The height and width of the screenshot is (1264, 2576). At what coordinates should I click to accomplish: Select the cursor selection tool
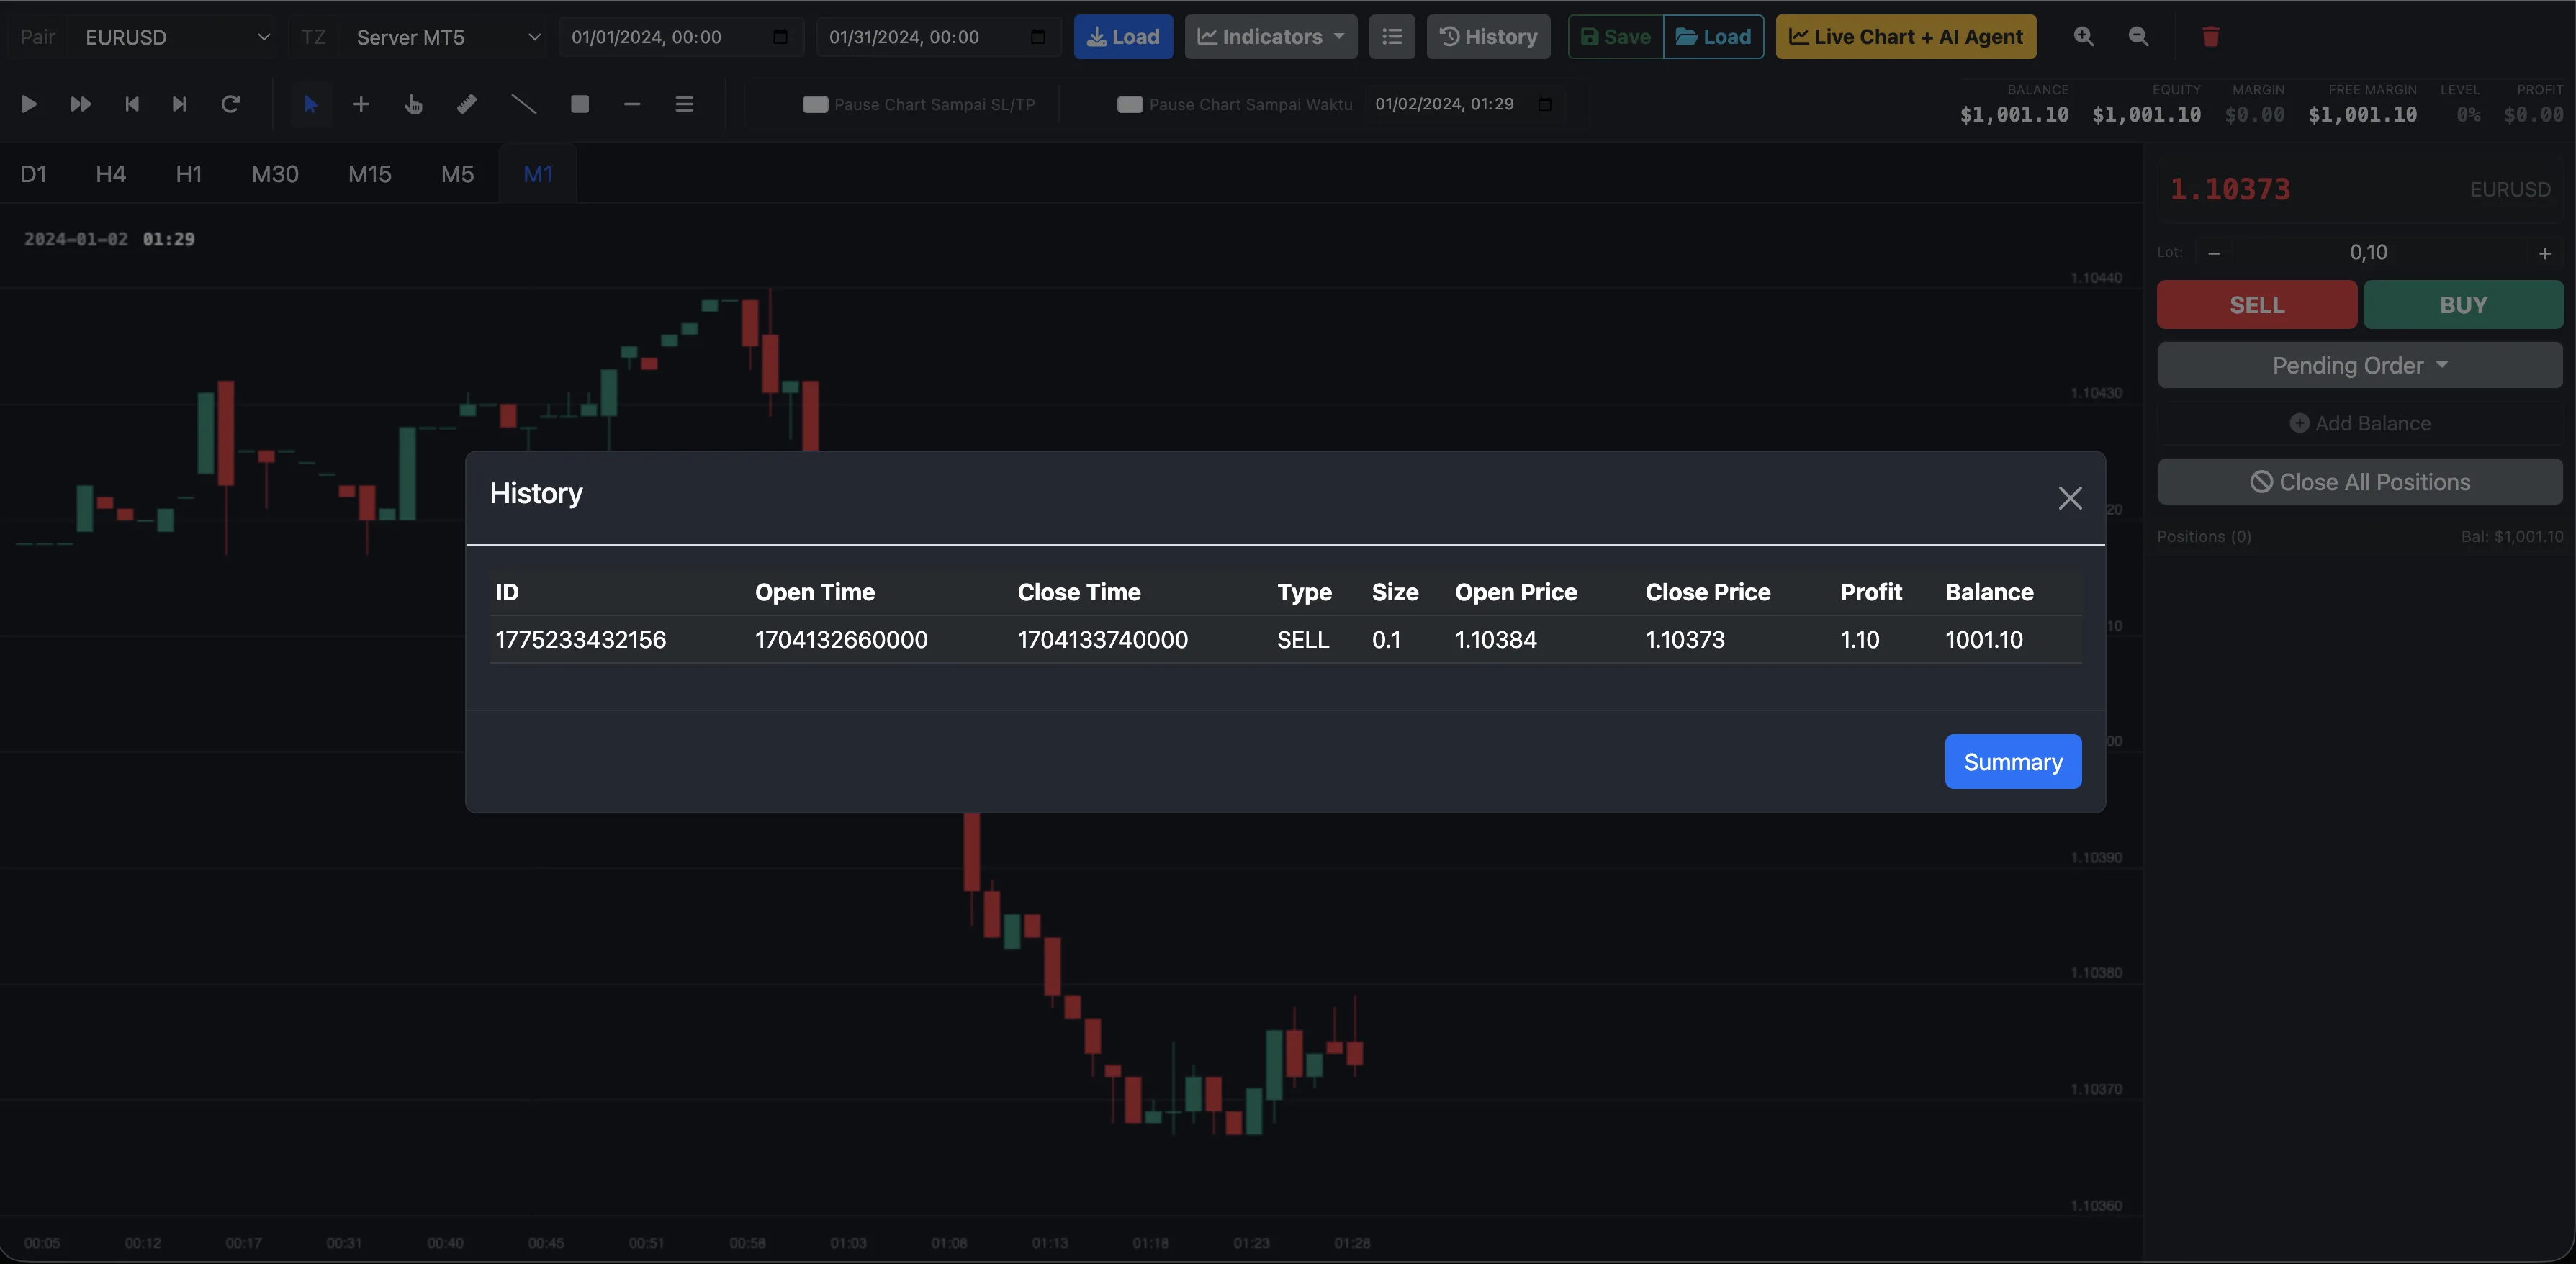click(x=311, y=104)
